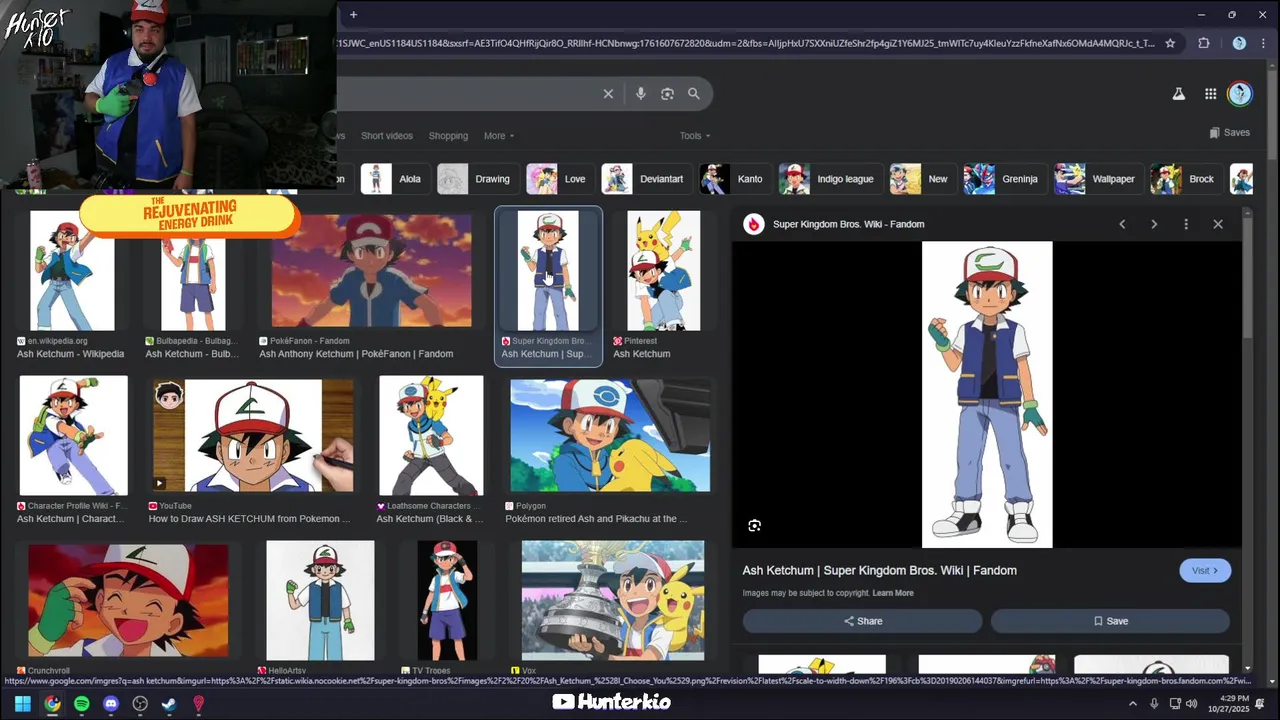Submit search with magnifier icon
Viewport: 1280px width, 720px height.
pos(694,93)
